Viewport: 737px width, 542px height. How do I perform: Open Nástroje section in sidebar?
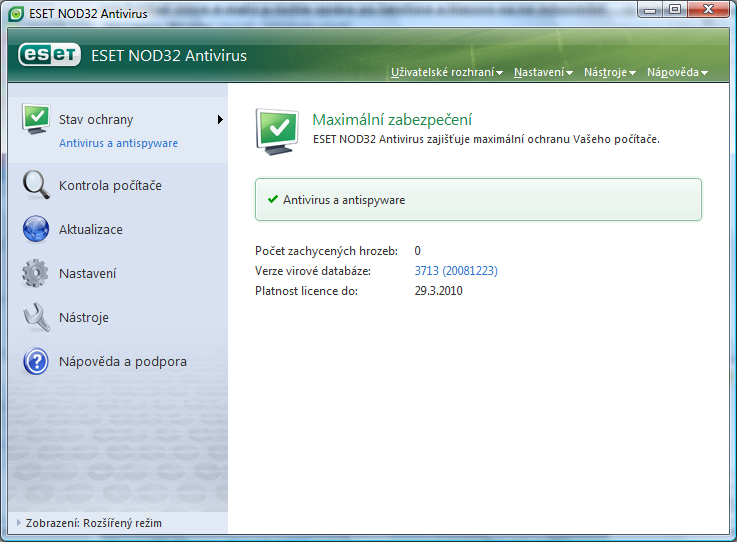[x=84, y=317]
